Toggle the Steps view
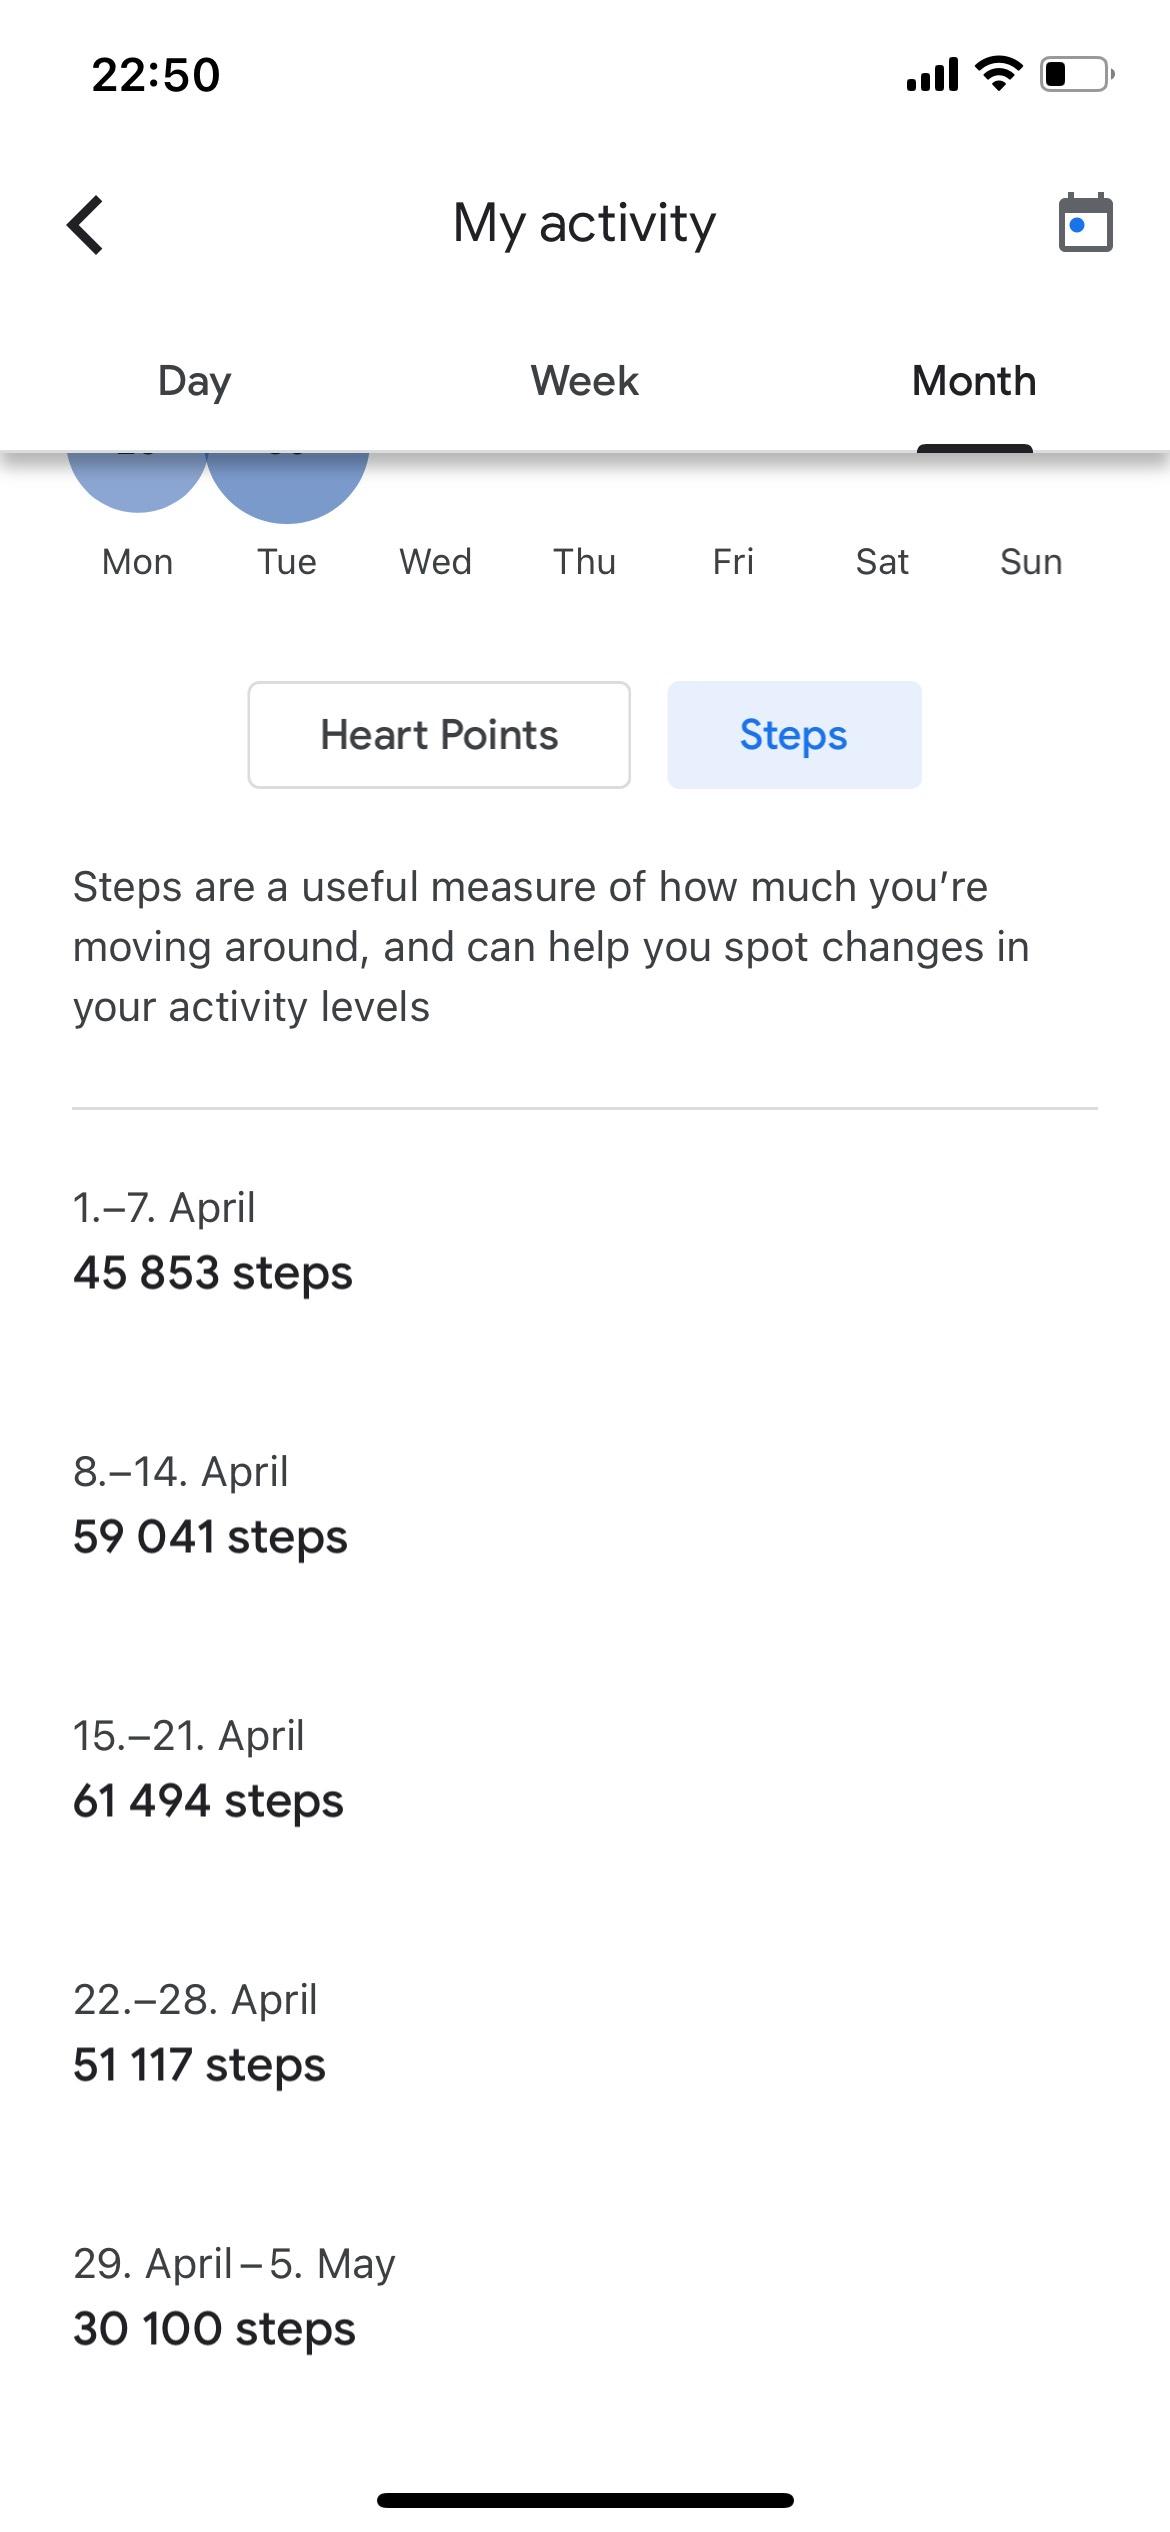Image resolution: width=1170 pixels, height=2532 pixels. click(x=794, y=735)
